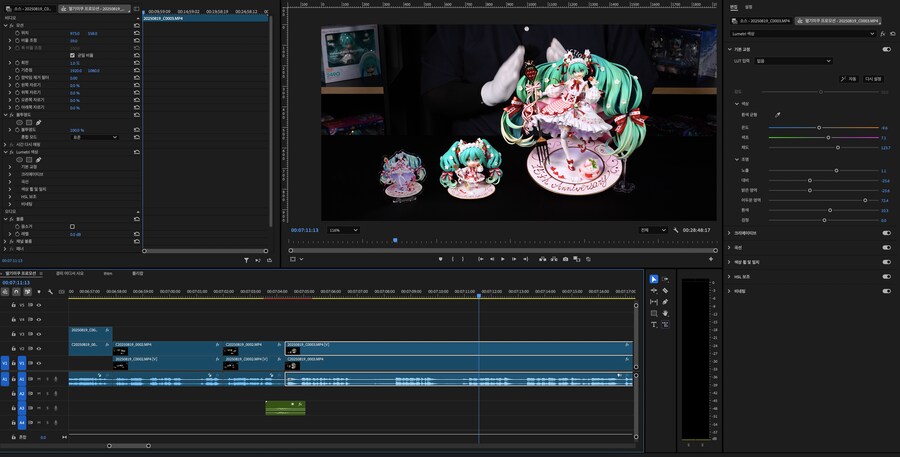Open the Effect Controls filter funnel icon
Viewport: 900px width, 457px height.
246,260
